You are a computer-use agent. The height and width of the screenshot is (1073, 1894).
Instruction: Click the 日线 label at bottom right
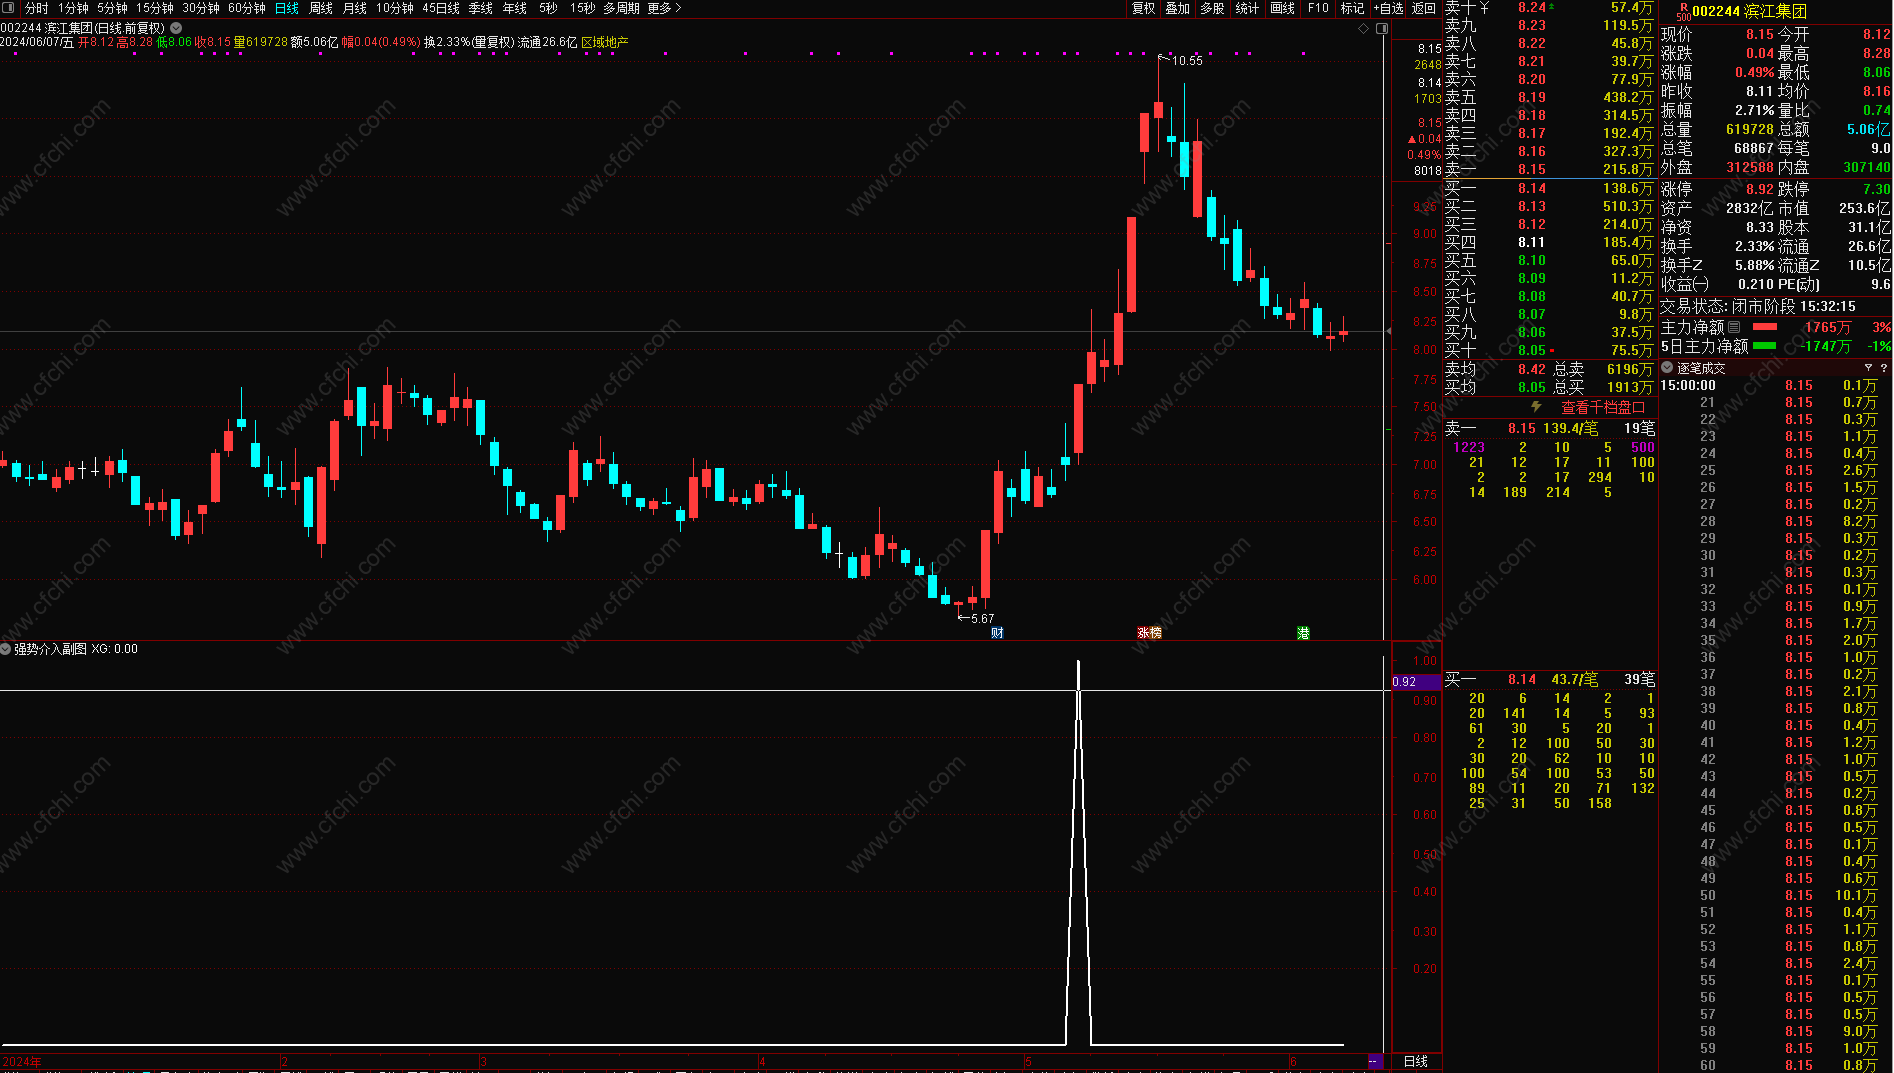pyautogui.click(x=1416, y=1061)
